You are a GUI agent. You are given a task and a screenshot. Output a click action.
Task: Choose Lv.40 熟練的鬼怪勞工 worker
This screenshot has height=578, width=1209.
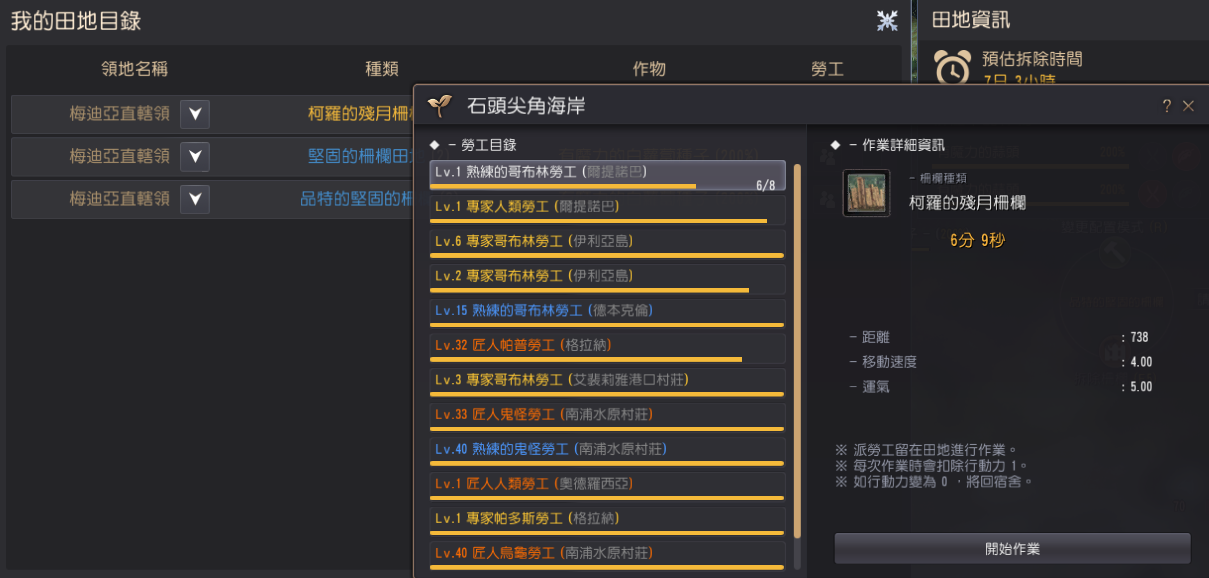[608, 452]
